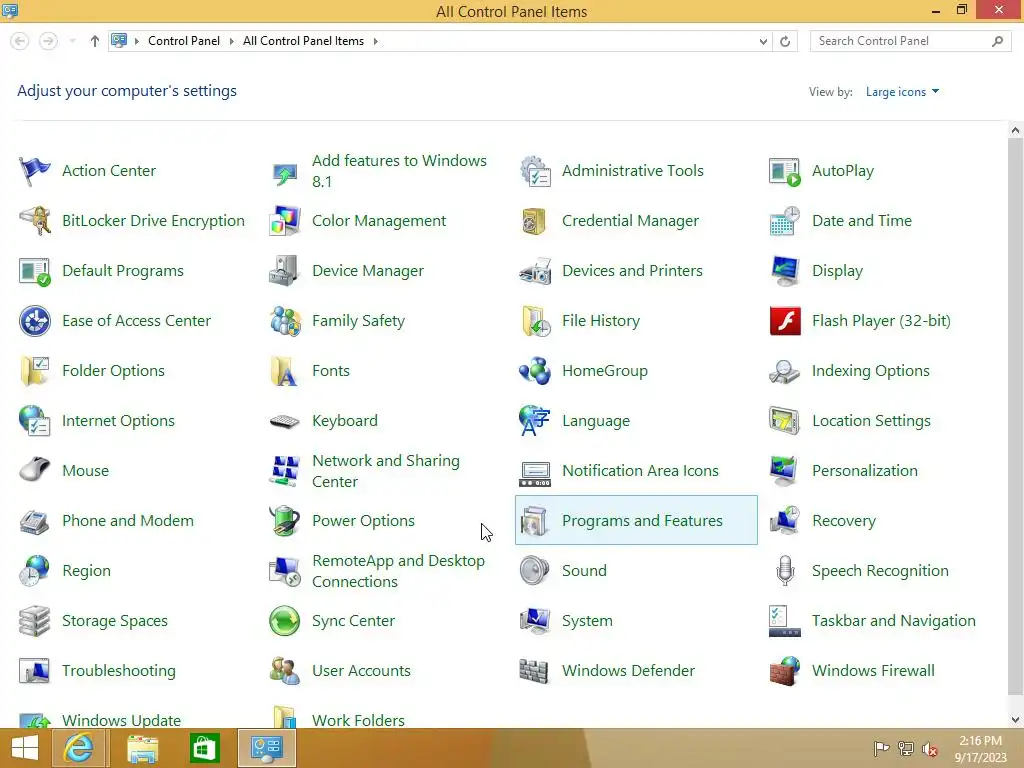Image resolution: width=1024 pixels, height=768 pixels.
Task: Click the User Accounts icon
Action: [285, 671]
